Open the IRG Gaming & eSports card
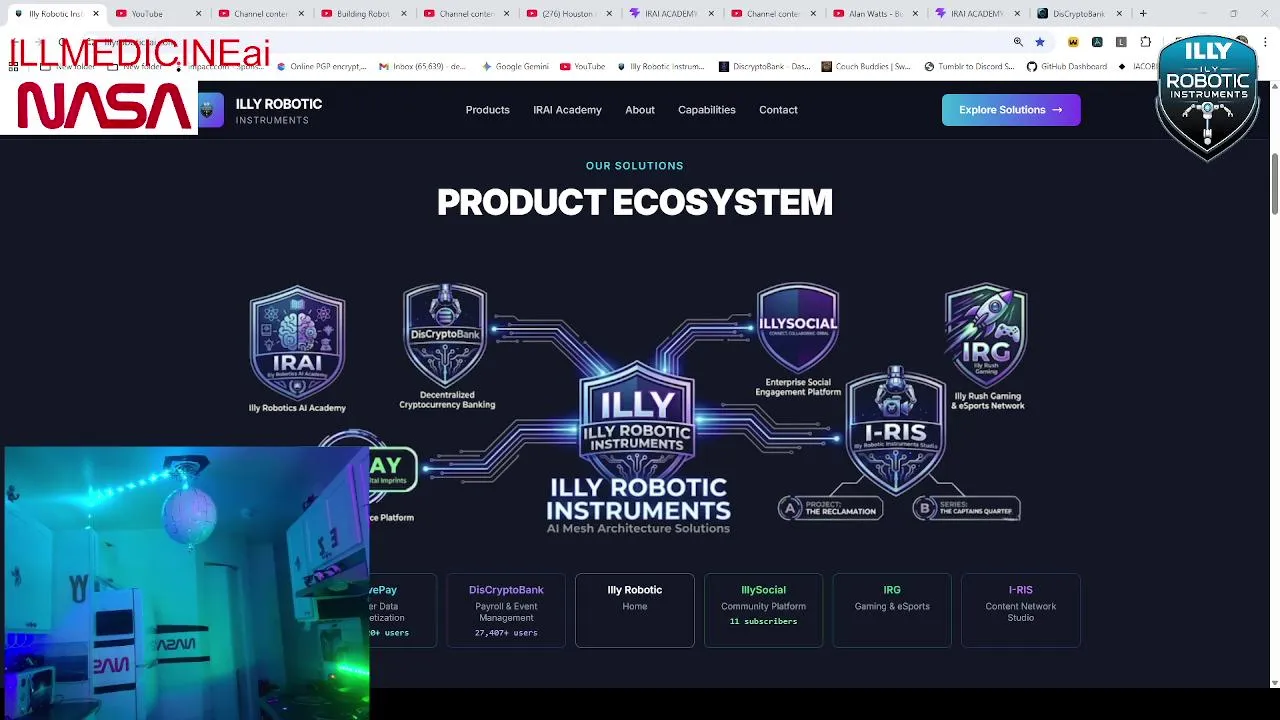This screenshot has height=720, width=1280. pyautogui.click(x=892, y=610)
